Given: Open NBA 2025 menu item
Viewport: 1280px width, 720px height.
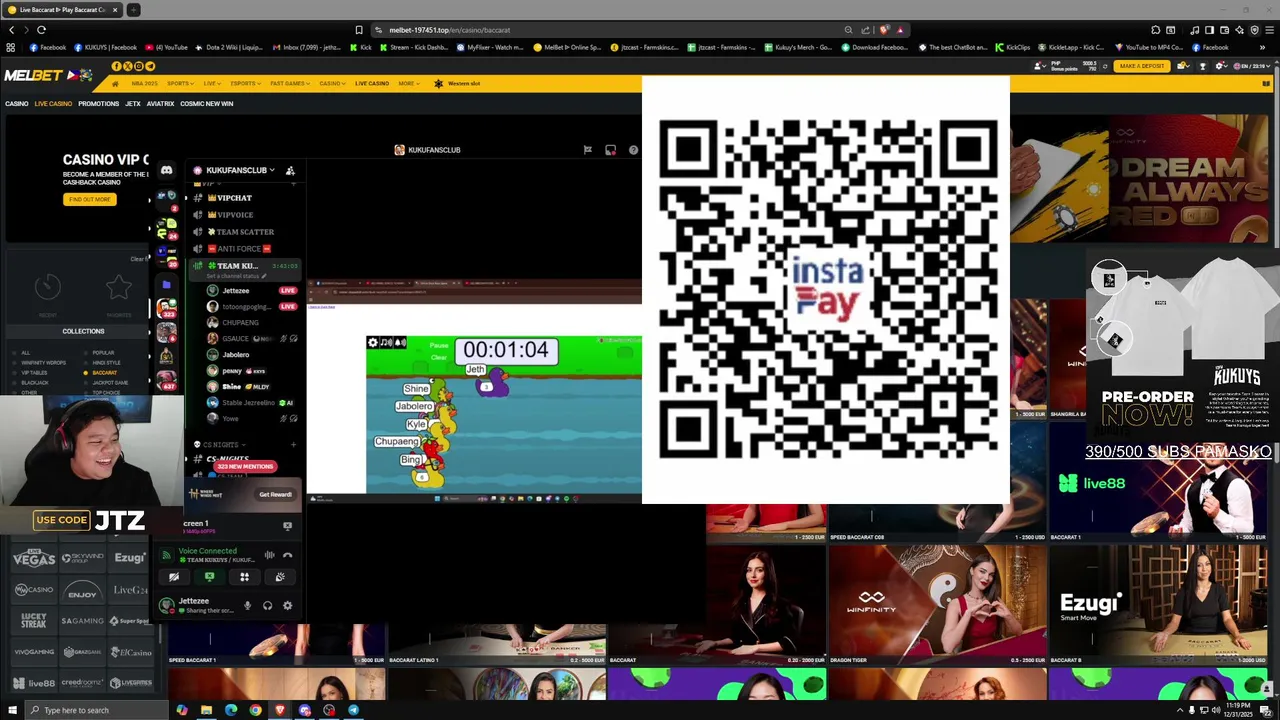Looking at the screenshot, I should tap(144, 84).
